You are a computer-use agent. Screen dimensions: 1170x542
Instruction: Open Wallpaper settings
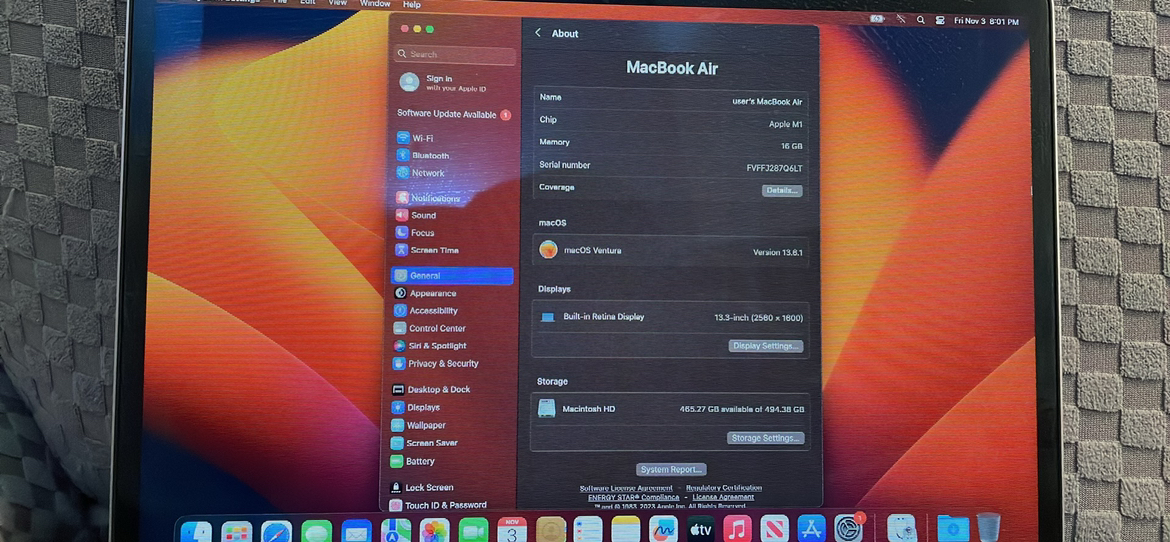point(418,426)
